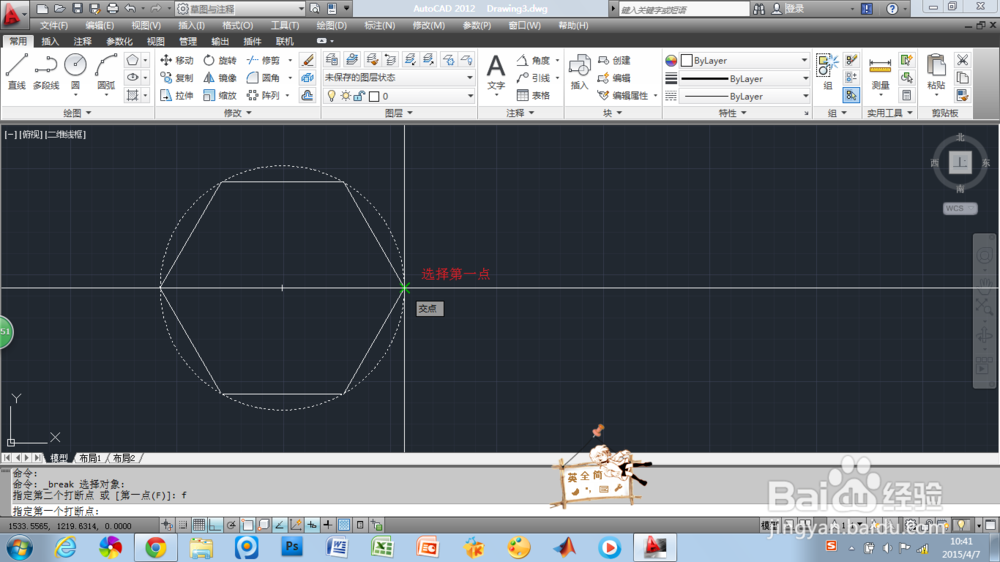Click the Mirror (镜像) tool
The width and height of the screenshot is (1000, 562).
220,78
